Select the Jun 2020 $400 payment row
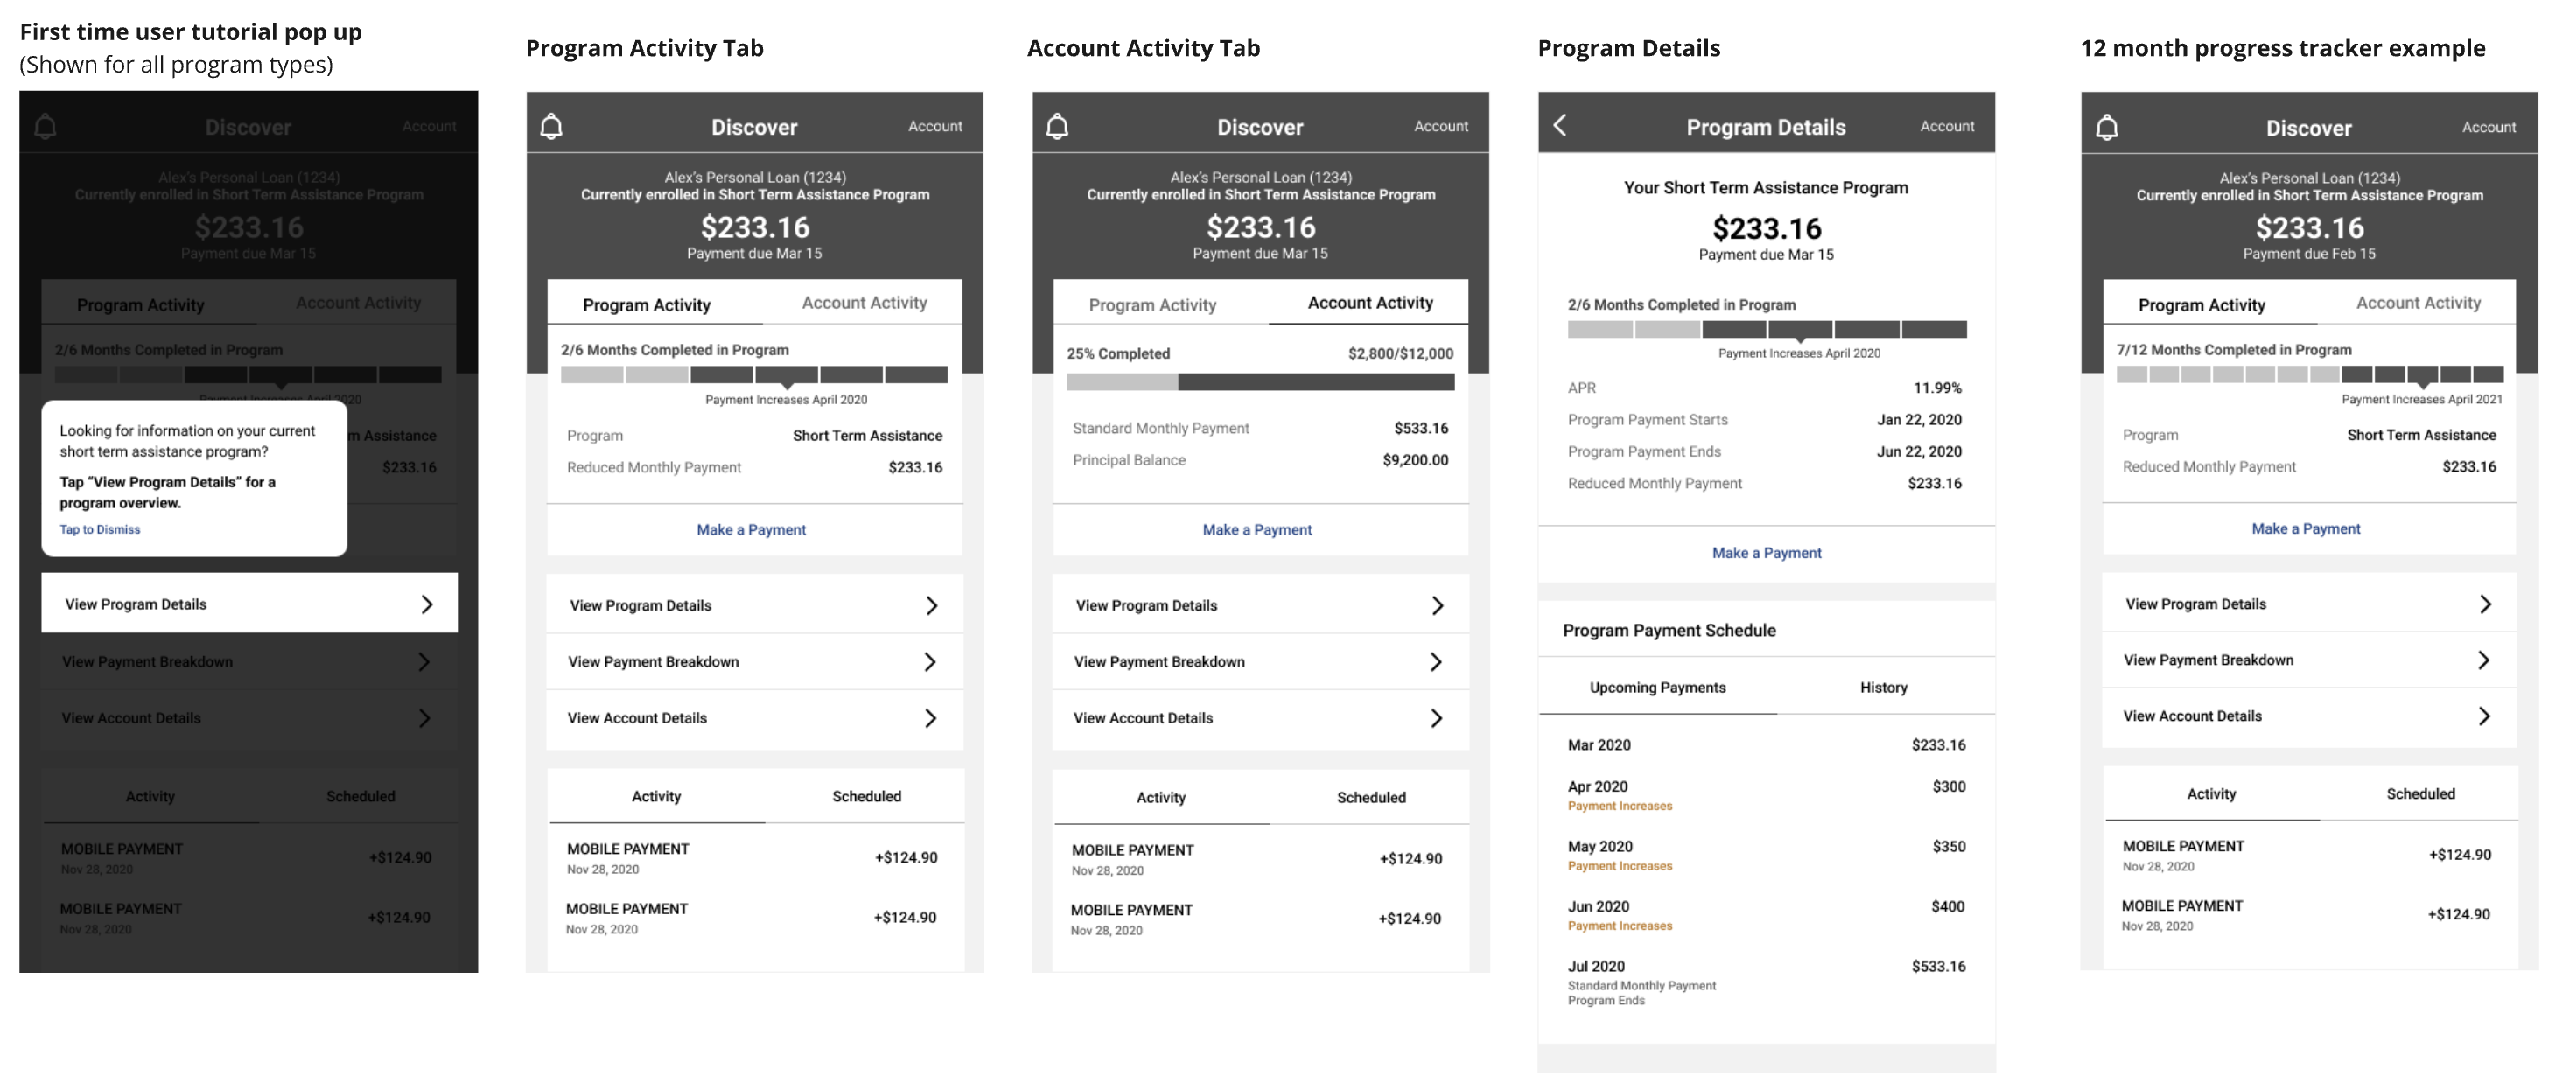The width and height of the screenshot is (2576, 1090). [1766, 915]
